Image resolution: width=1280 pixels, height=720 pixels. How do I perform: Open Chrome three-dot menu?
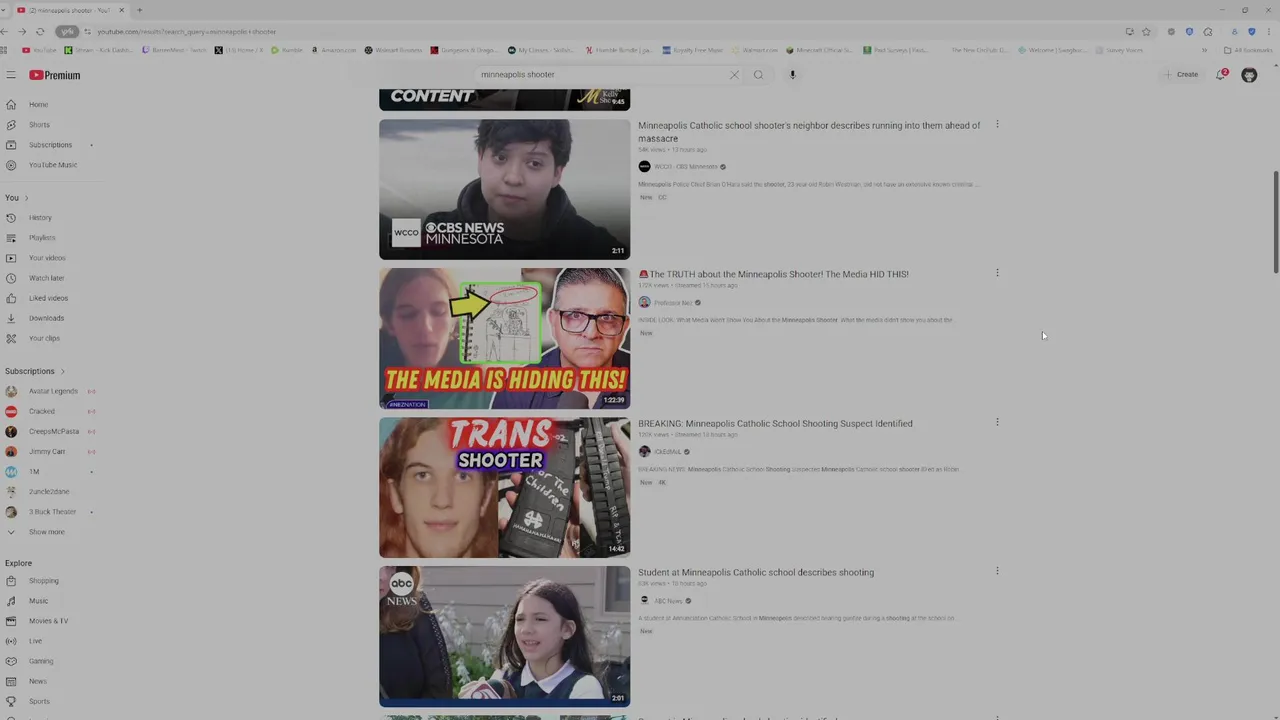[x=1269, y=32]
